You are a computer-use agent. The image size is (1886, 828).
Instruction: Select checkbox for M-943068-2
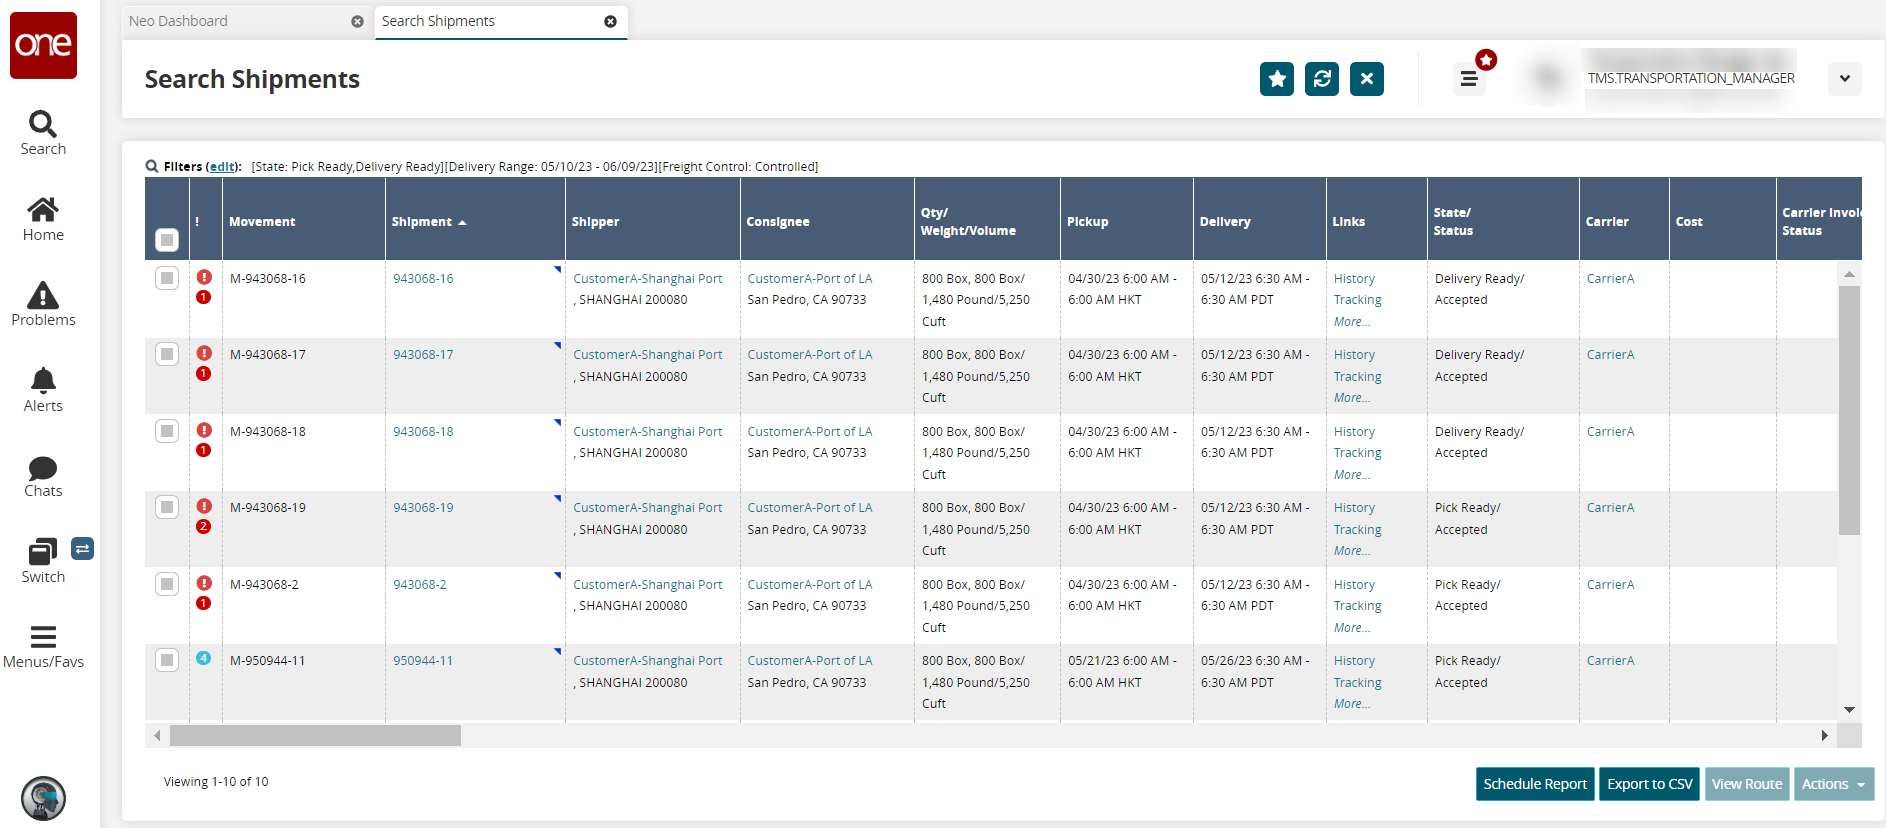pos(167,584)
